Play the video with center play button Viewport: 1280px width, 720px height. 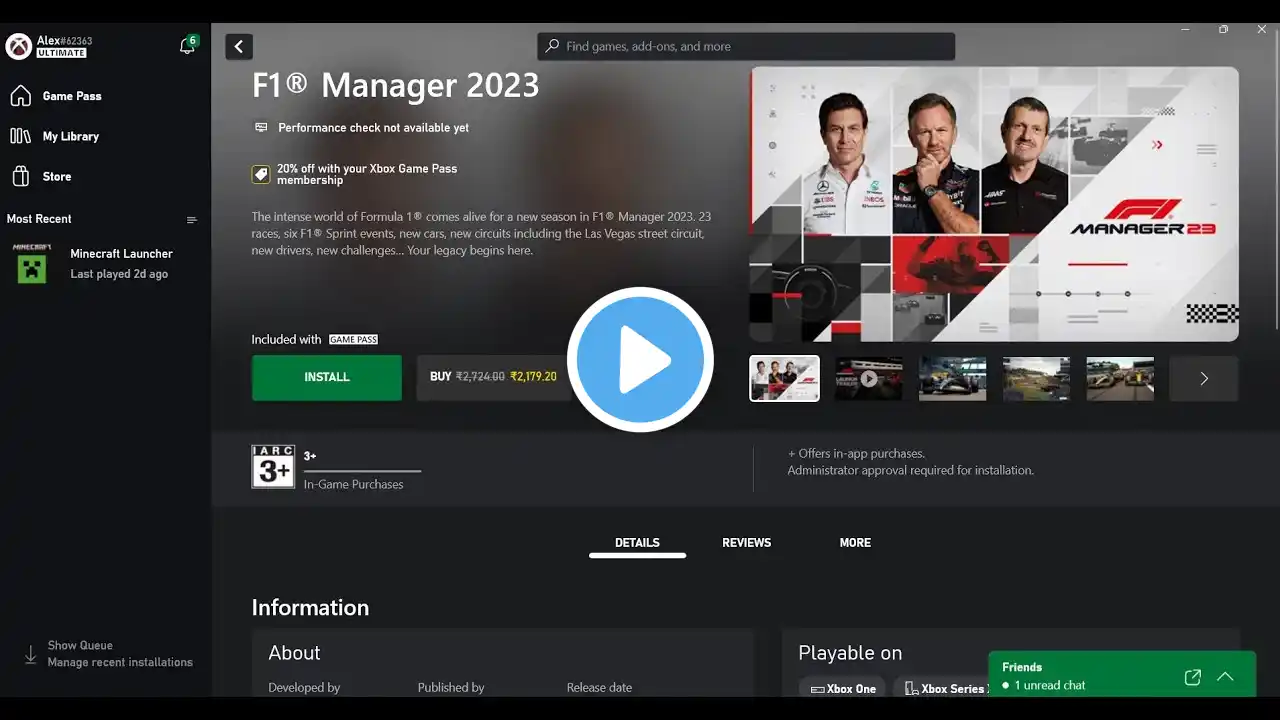click(x=640, y=360)
